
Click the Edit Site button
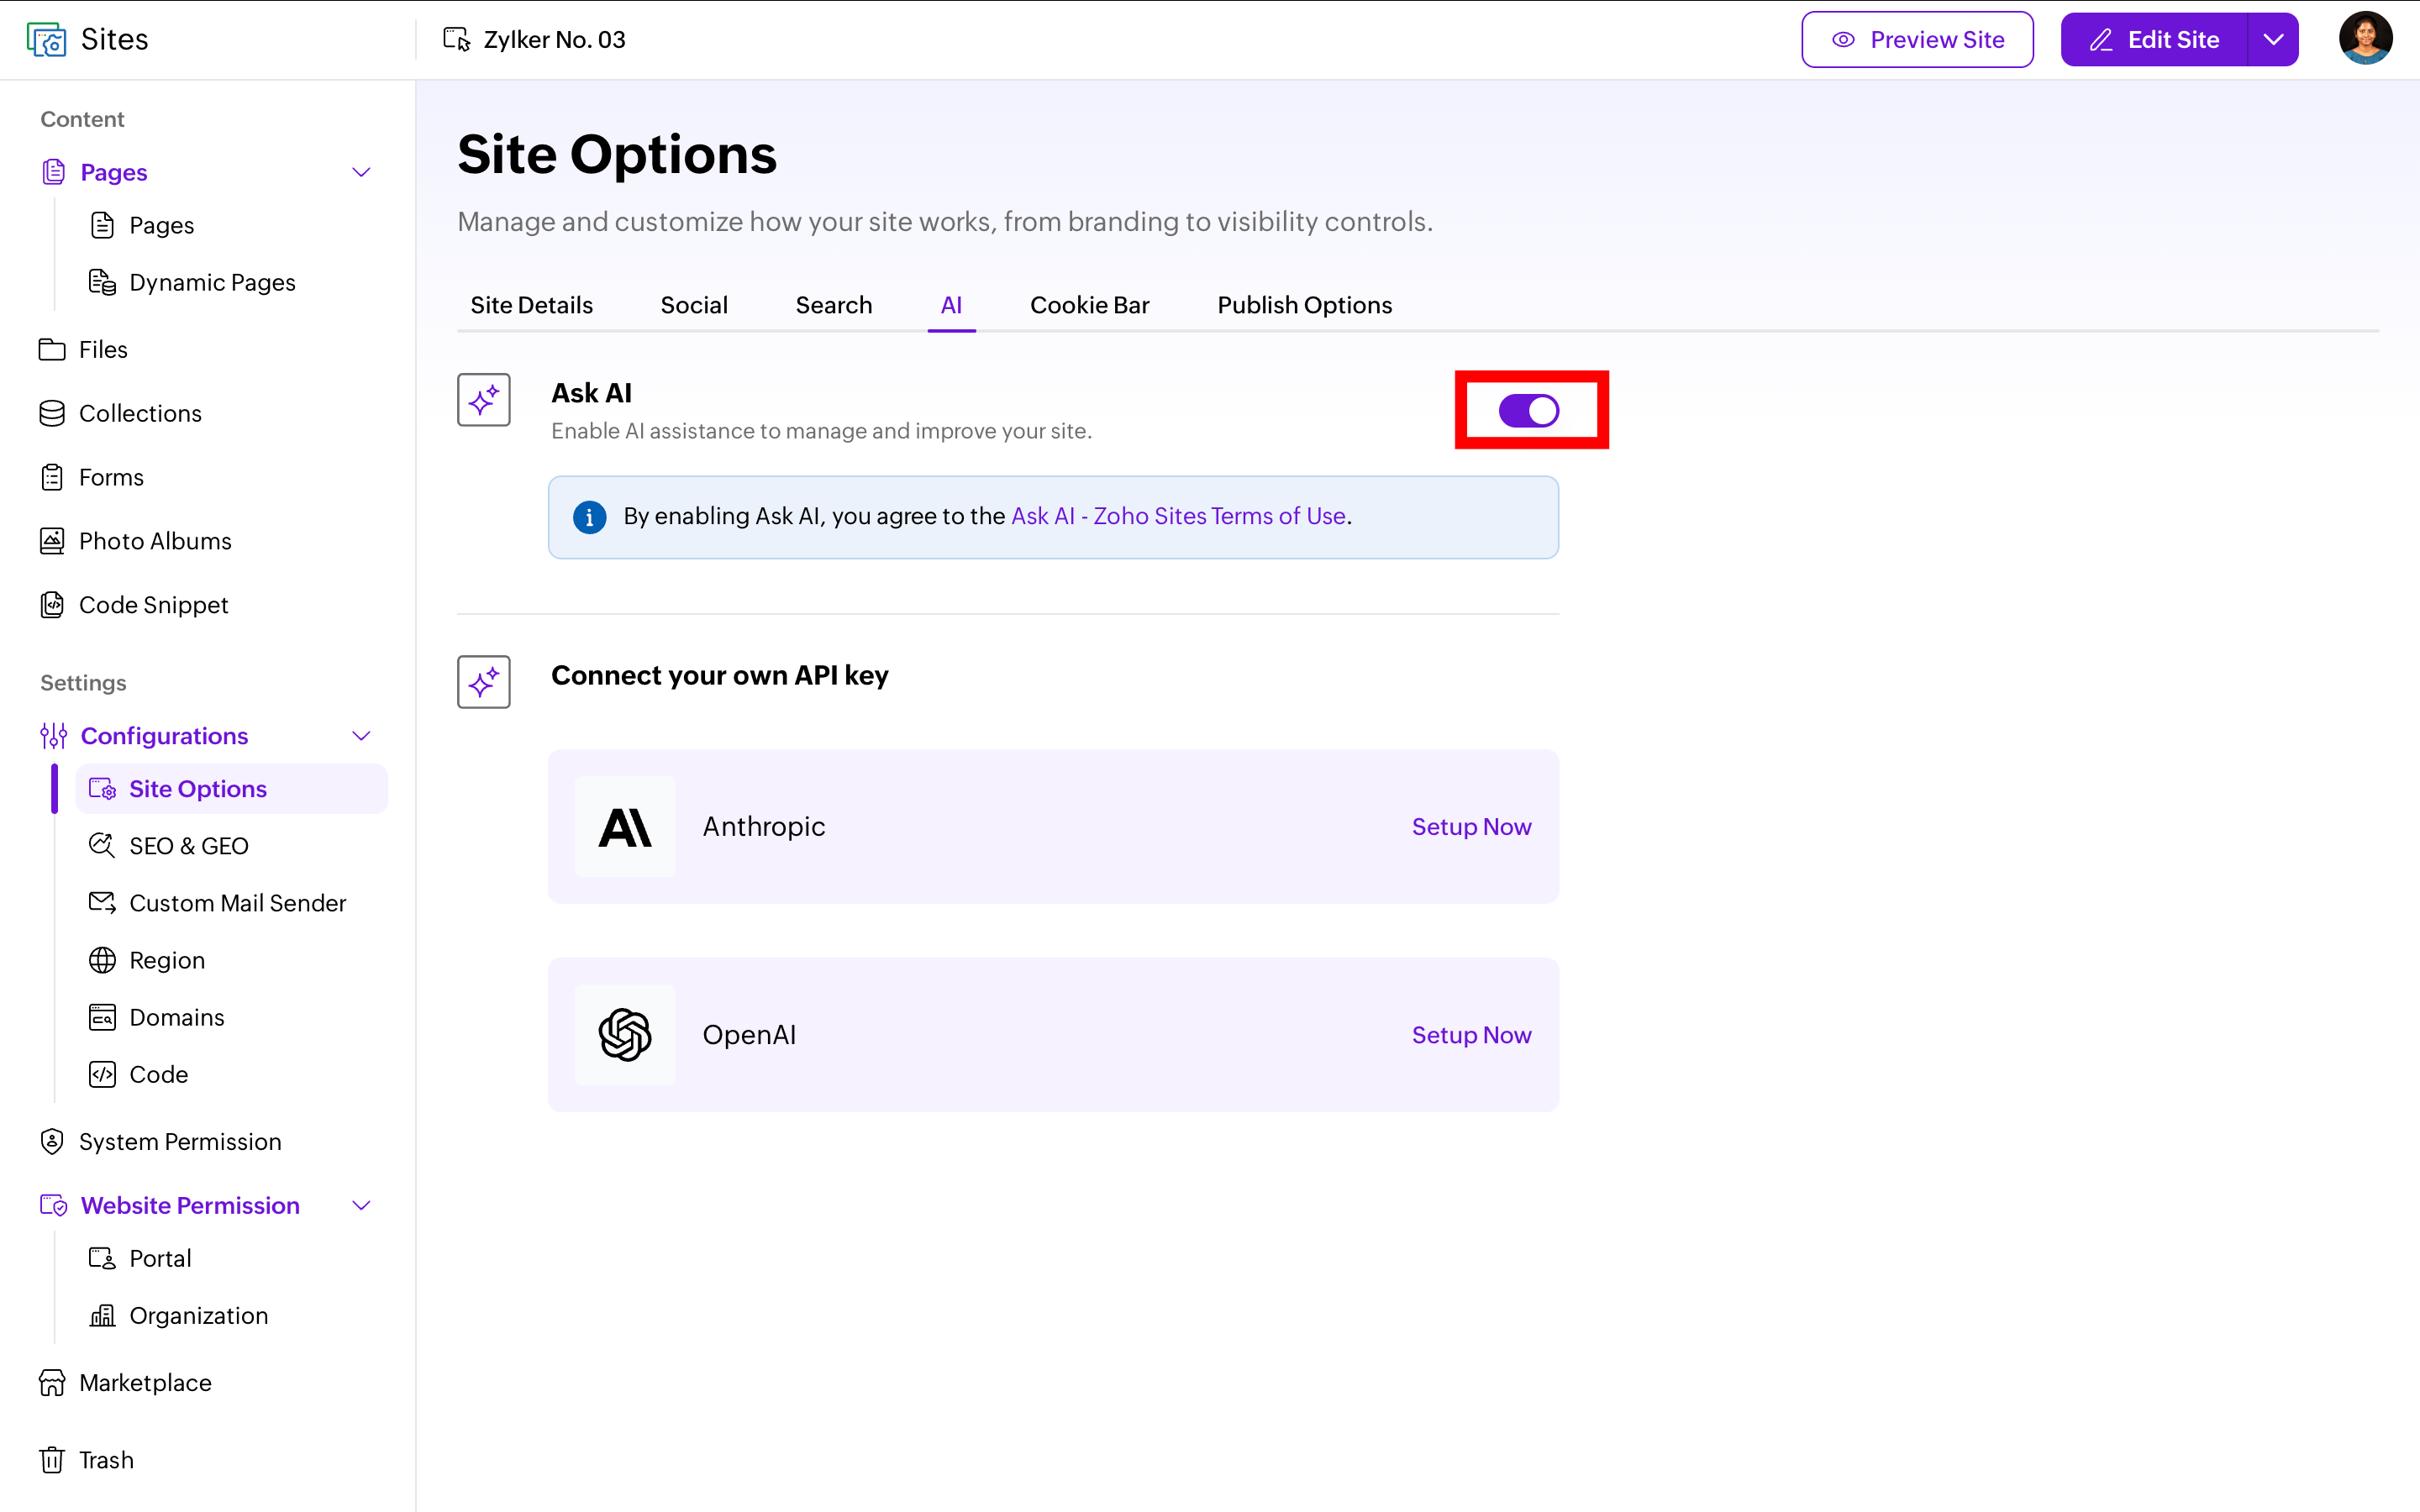click(x=2154, y=40)
